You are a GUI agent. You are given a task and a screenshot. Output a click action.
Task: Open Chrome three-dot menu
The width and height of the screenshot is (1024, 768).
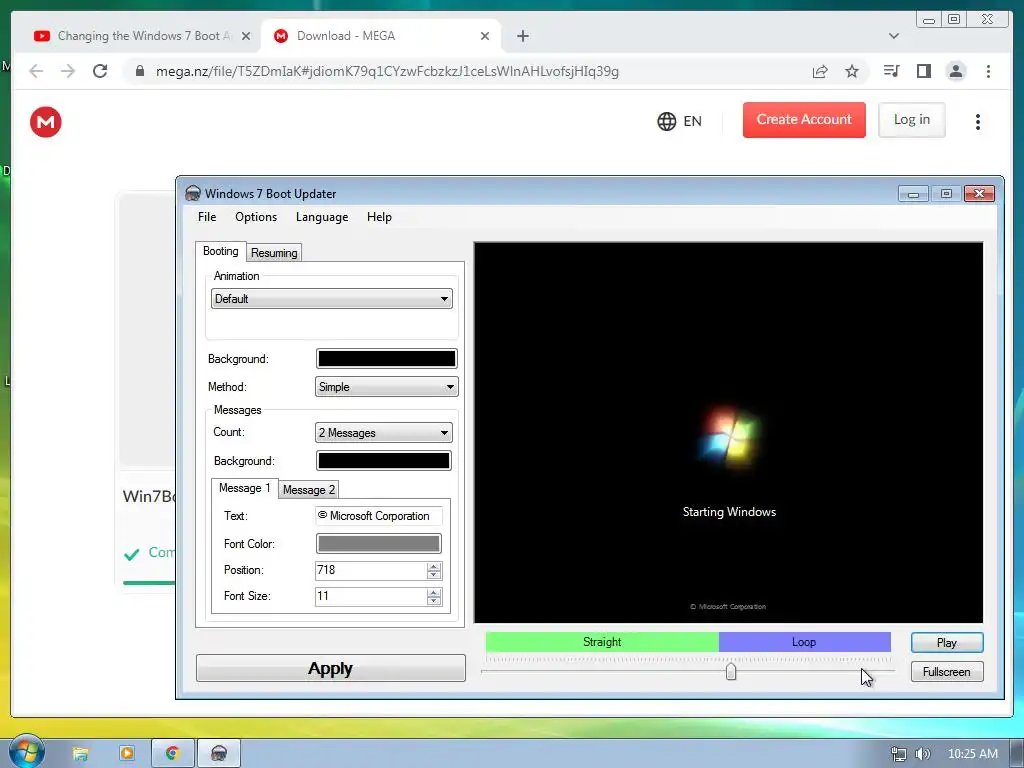pos(988,71)
